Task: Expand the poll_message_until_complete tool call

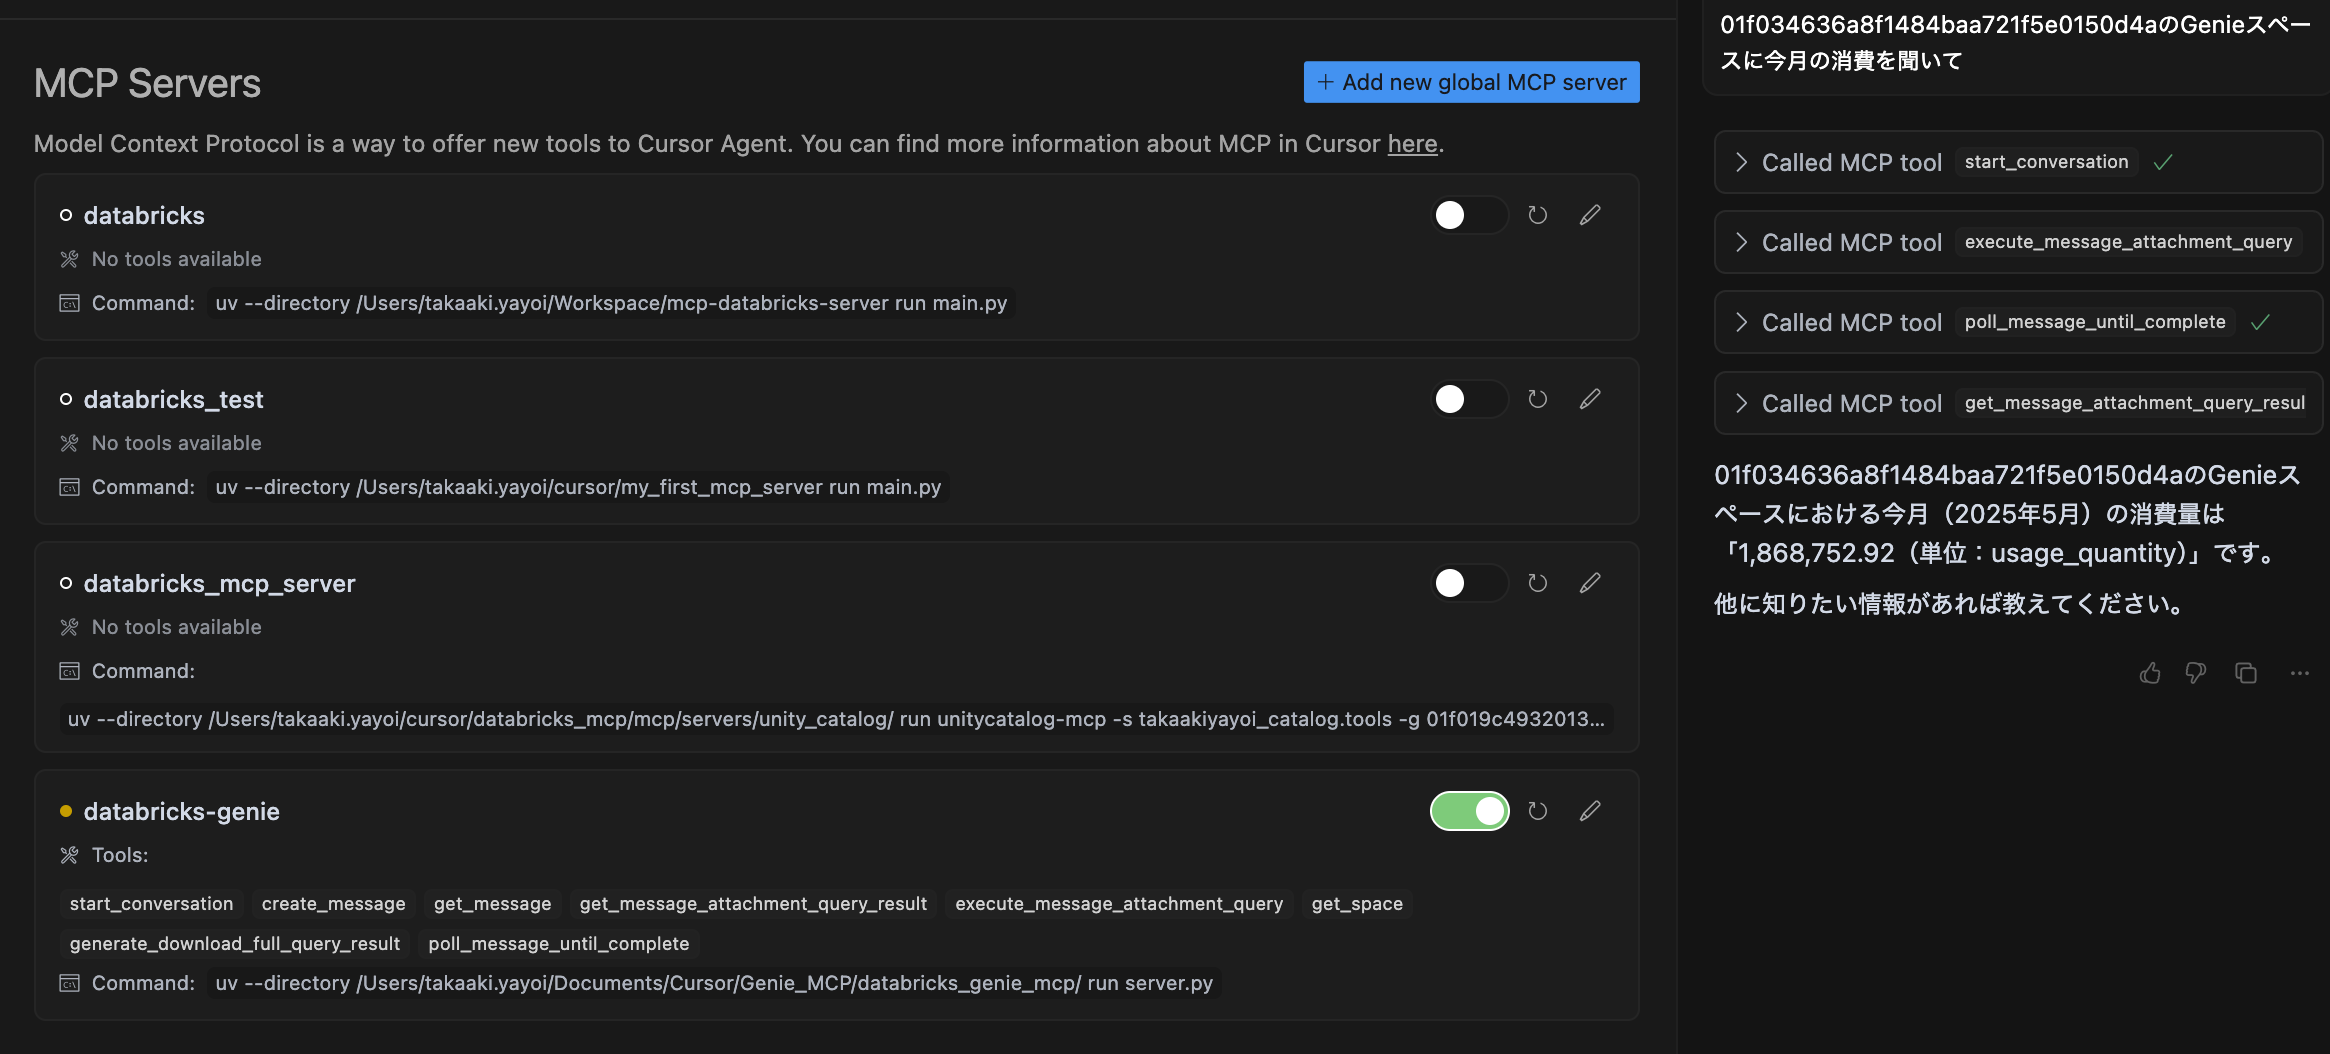Action: point(1741,322)
